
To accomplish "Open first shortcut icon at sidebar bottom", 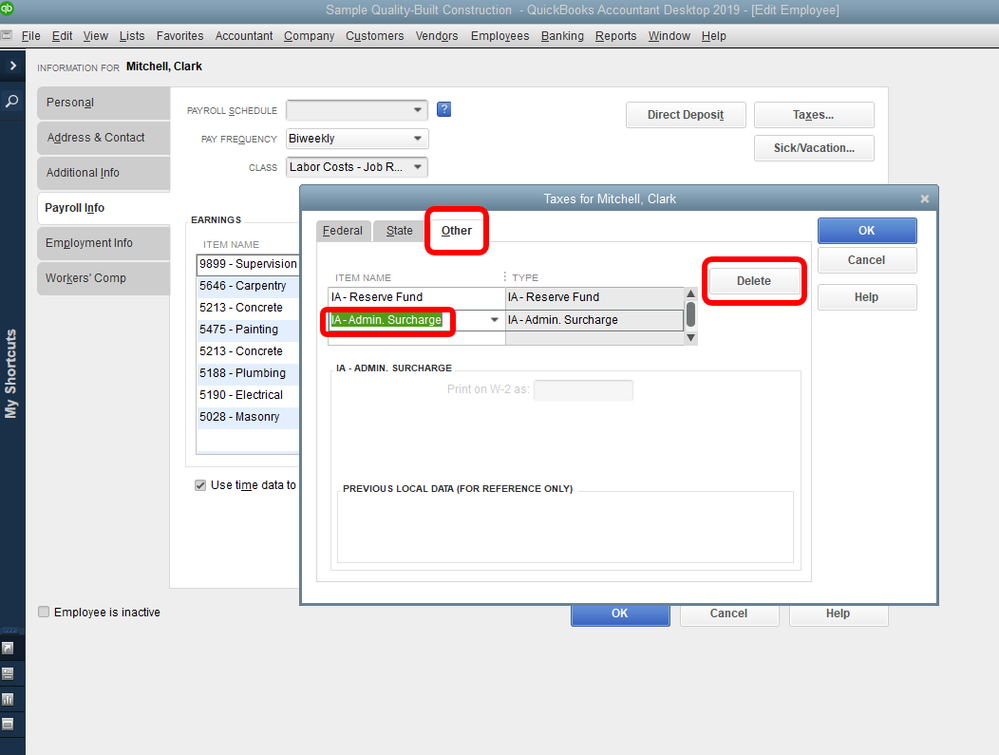I will pos(8,648).
